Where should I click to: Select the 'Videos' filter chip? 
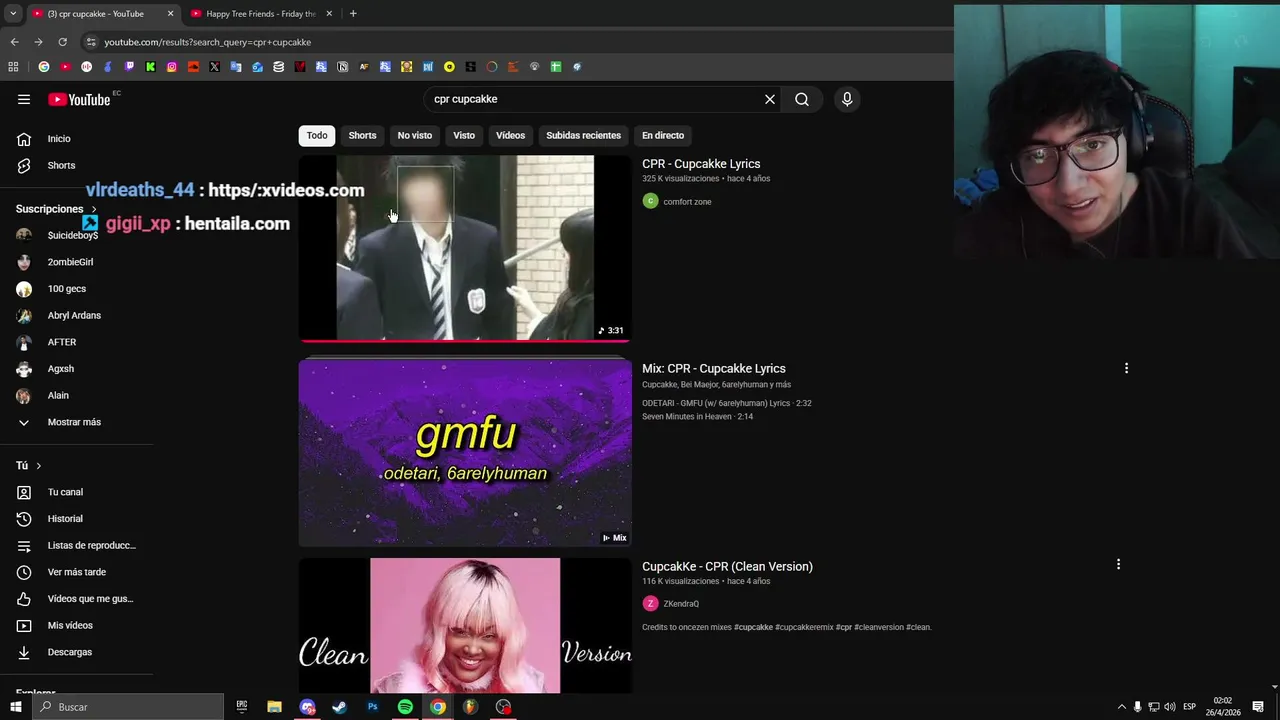tap(510, 135)
